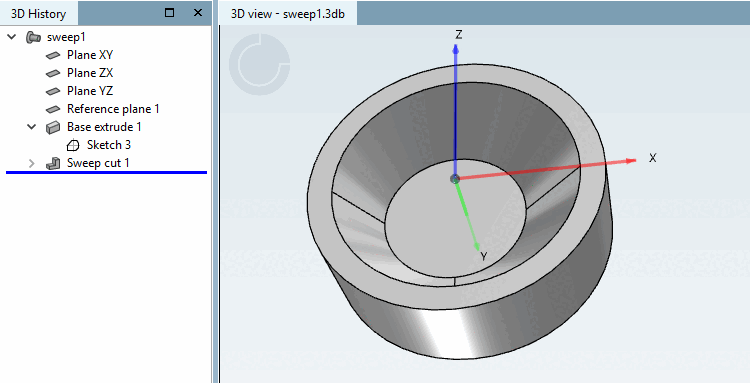Click the origin point in the 3D view

[455, 179]
